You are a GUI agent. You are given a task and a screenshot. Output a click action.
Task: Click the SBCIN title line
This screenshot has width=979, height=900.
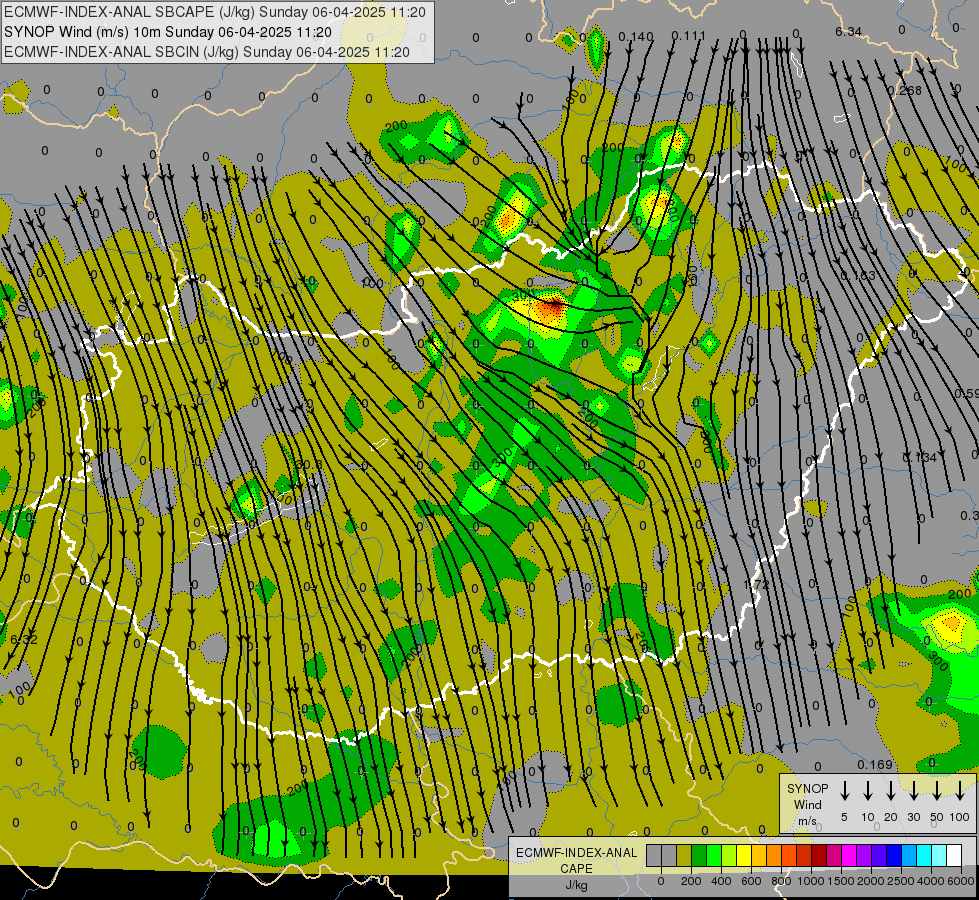207,52
